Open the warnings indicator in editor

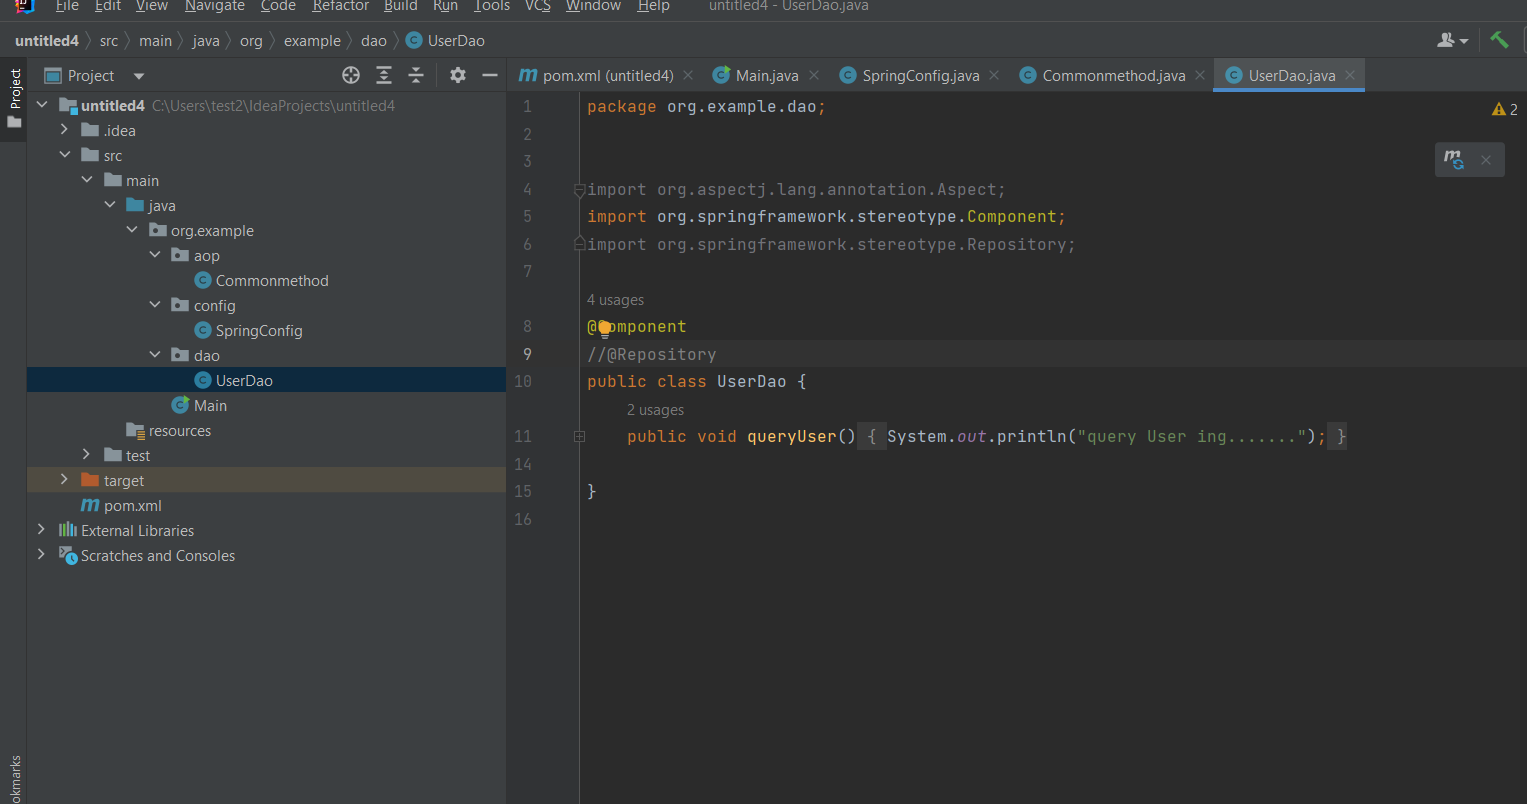click(x=1504, y=109)
